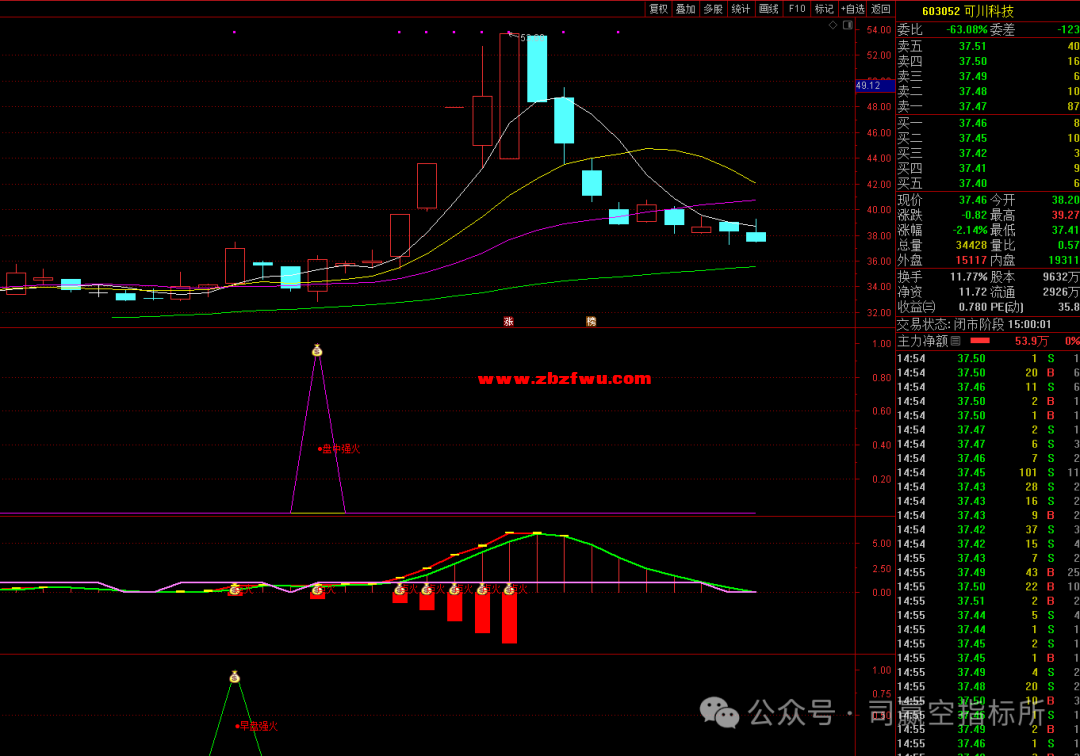Click the 最高 39.27 value

[x=1066, y=216]
